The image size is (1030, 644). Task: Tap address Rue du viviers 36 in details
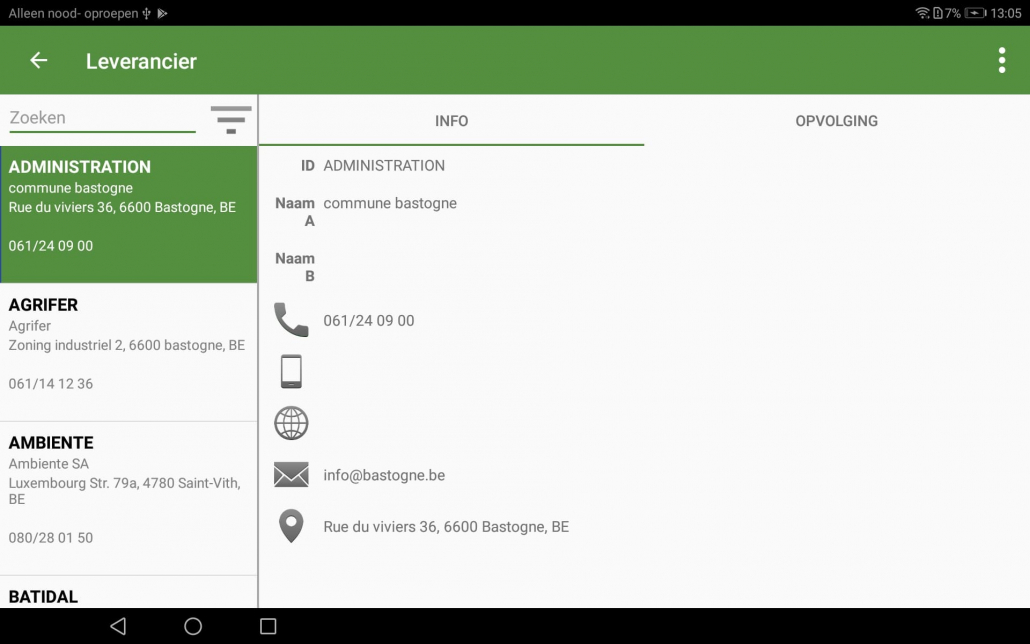[x=446, y=527]
